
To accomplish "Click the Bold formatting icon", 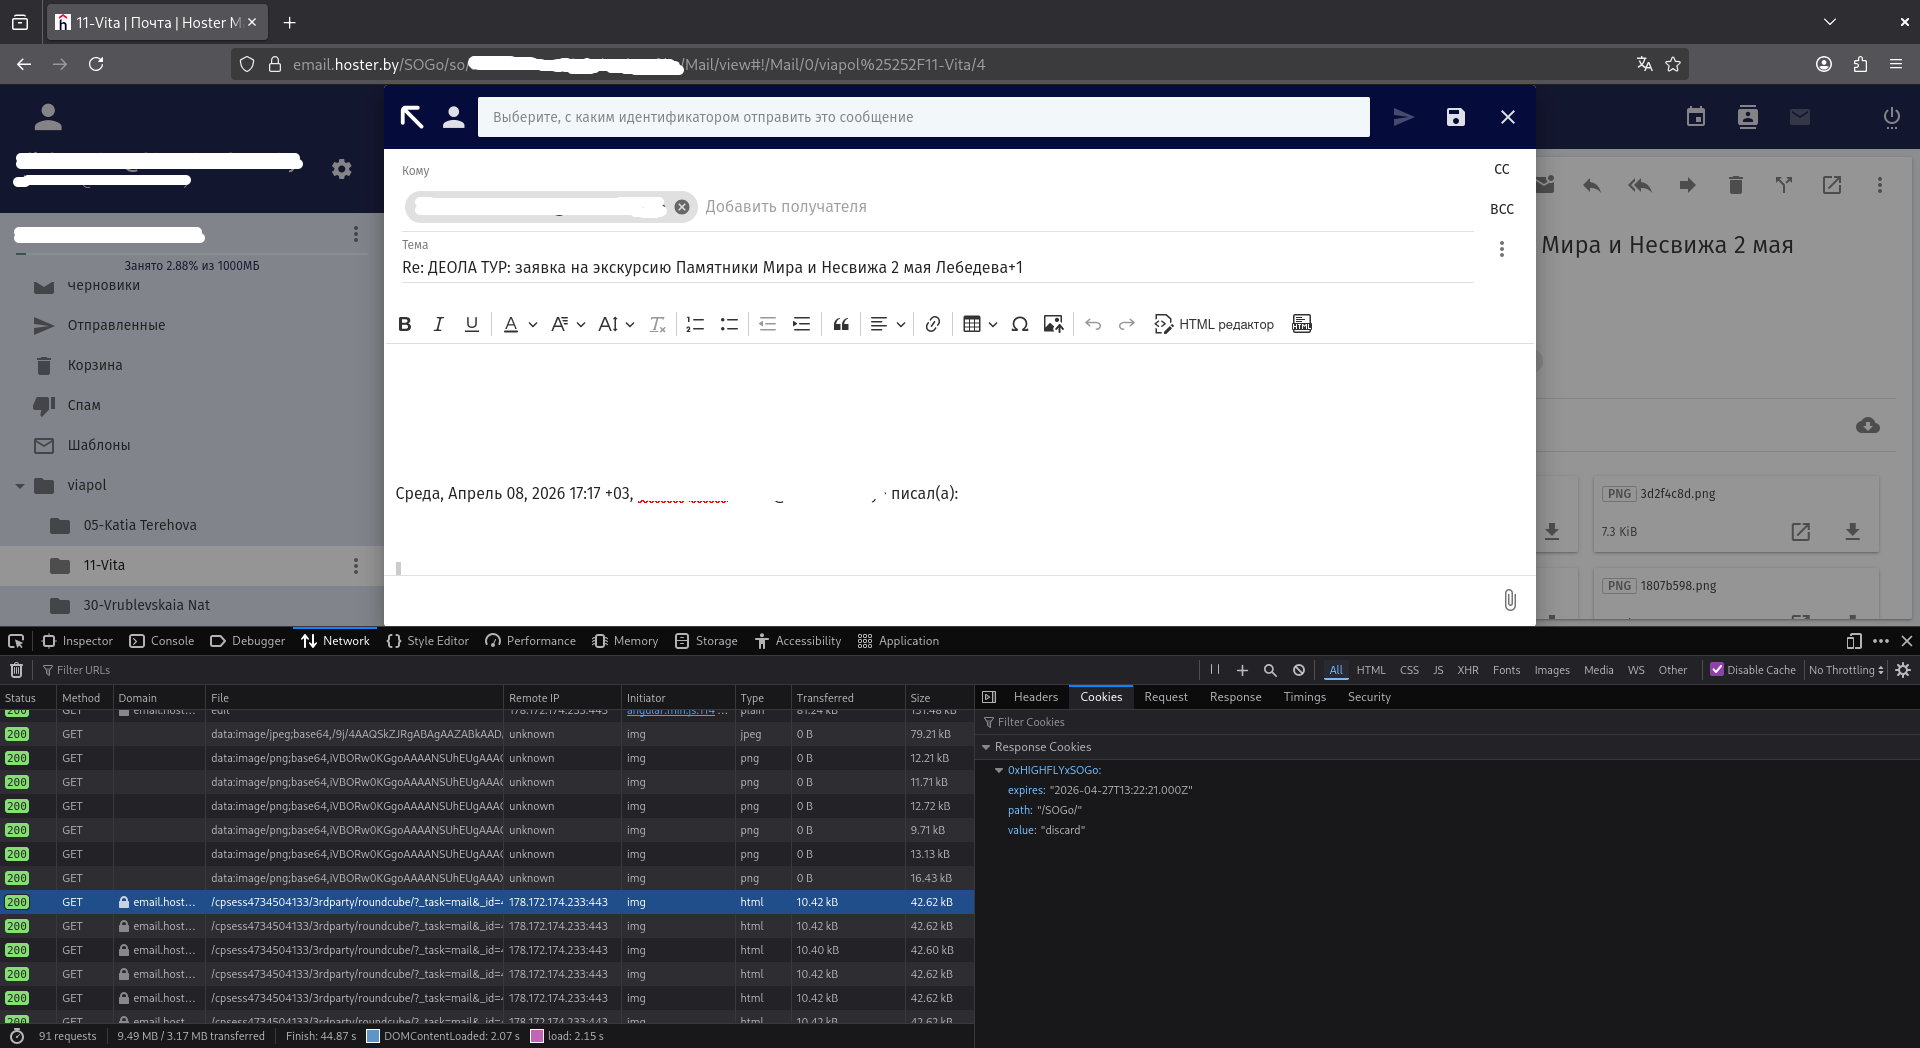I will click(405, 324).
